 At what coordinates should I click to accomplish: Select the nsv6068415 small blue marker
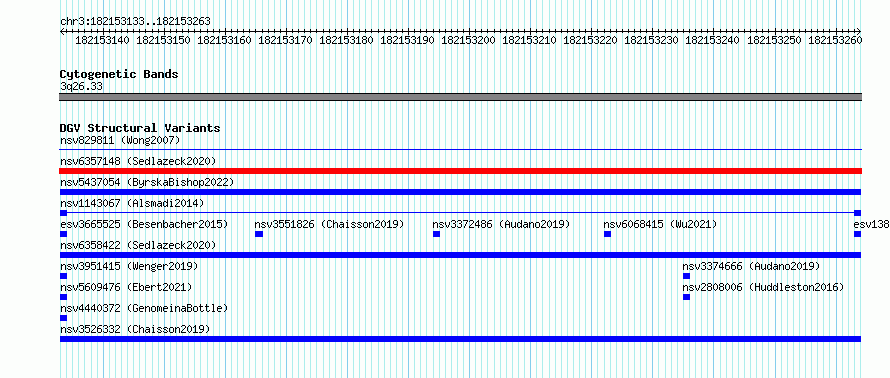click(x=607, y=234)
